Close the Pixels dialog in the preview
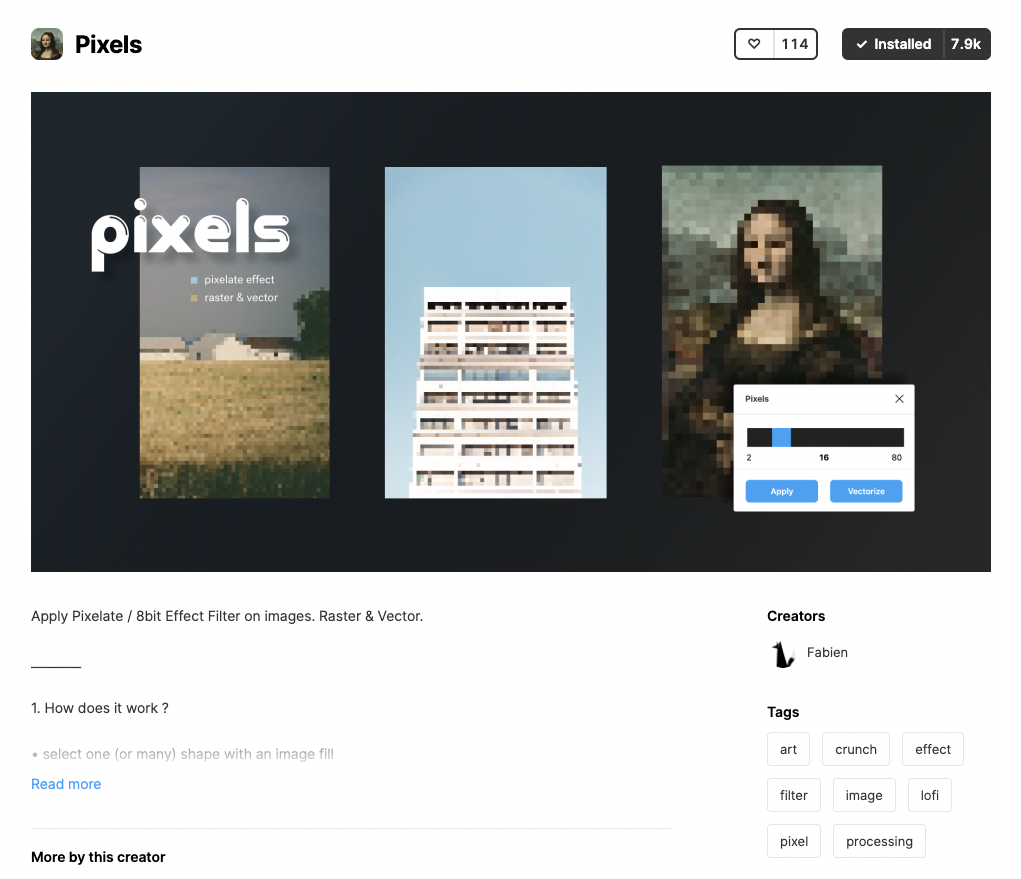1021x879 pixels. click(899, 398)
